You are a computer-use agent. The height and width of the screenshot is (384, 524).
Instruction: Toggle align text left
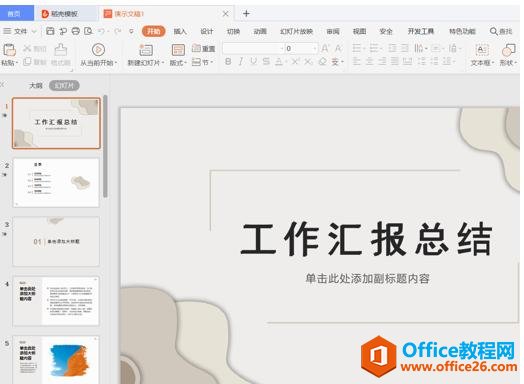tap(357, 61)
